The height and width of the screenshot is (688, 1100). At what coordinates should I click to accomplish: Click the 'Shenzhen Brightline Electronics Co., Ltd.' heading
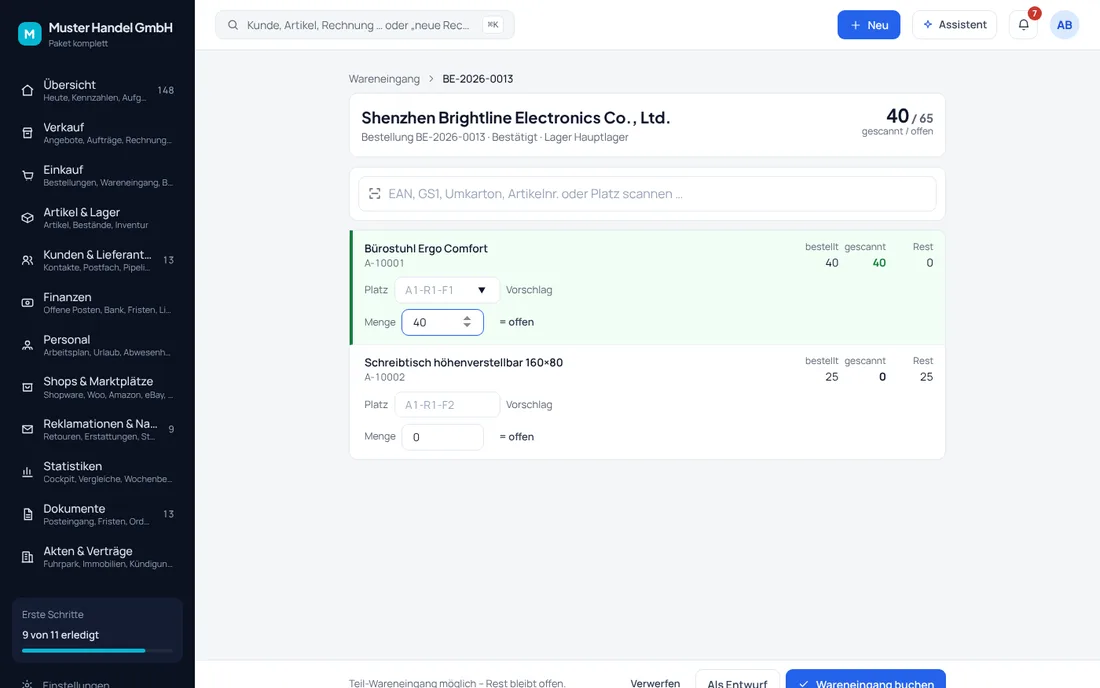516,118
